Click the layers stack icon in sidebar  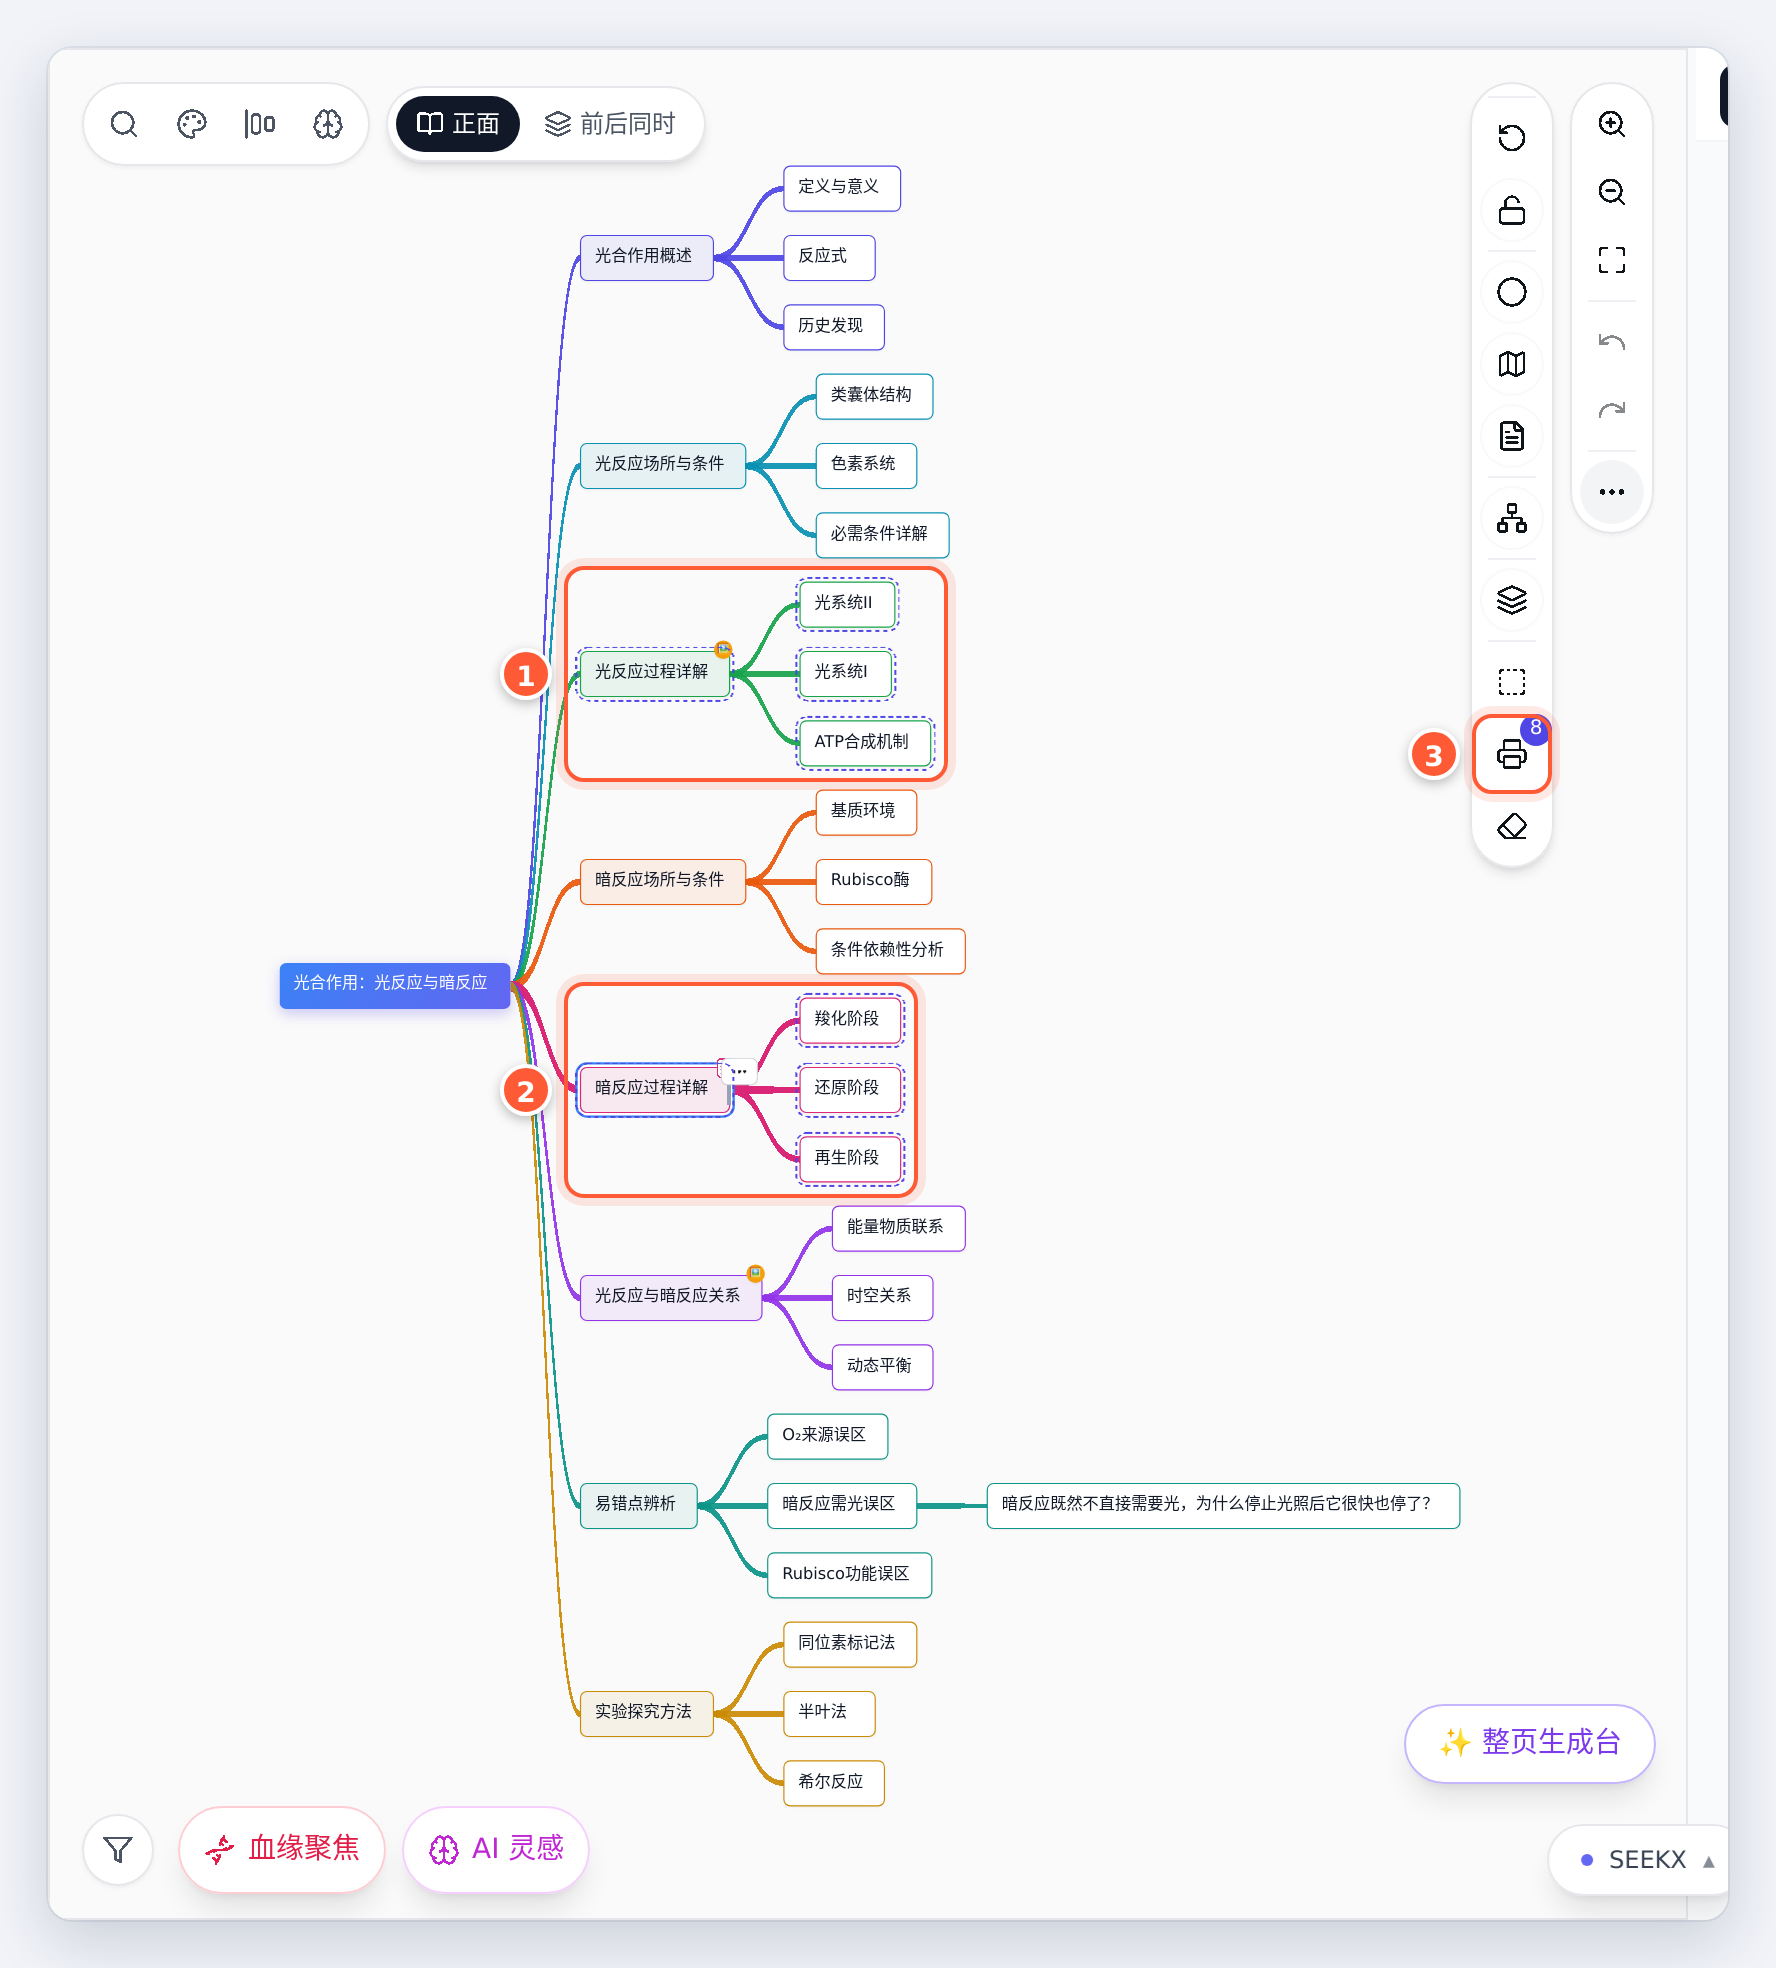[x=1512, y=600]
